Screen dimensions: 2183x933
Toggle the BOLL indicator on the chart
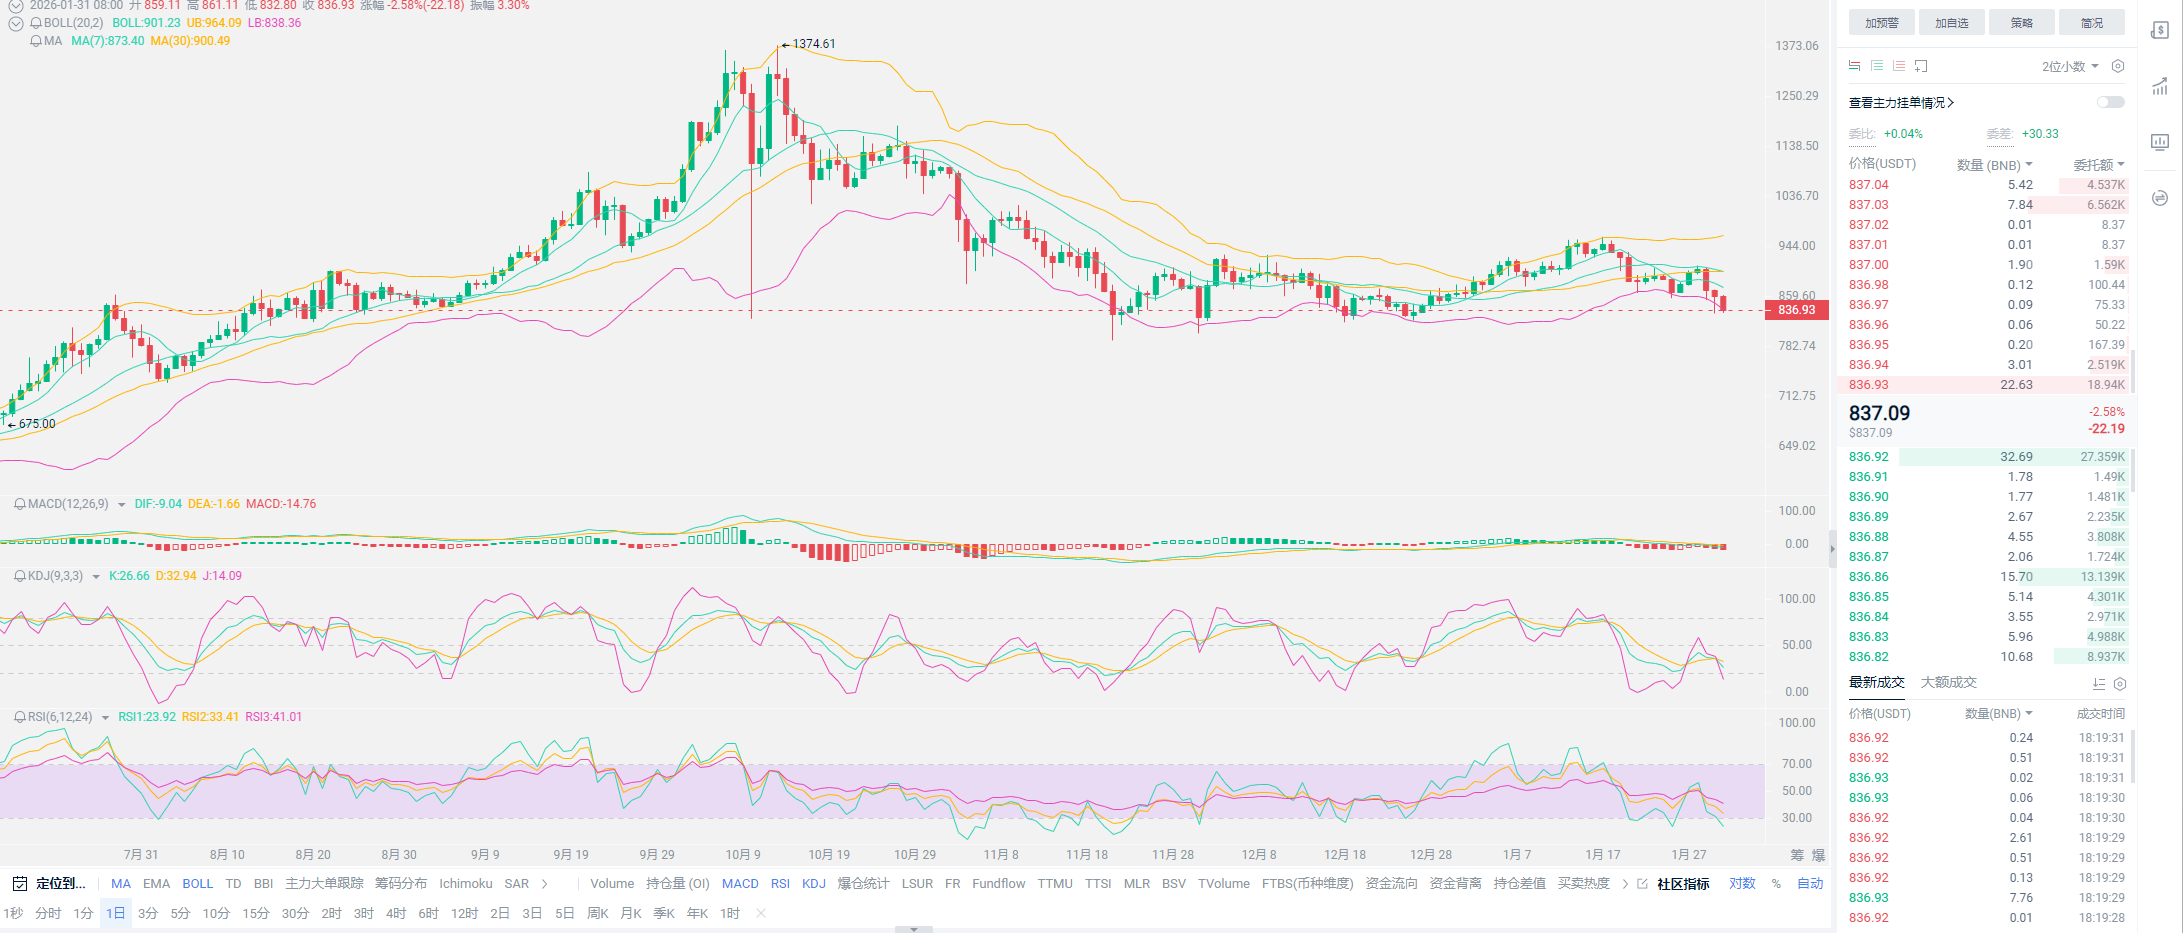coord(197,884)
